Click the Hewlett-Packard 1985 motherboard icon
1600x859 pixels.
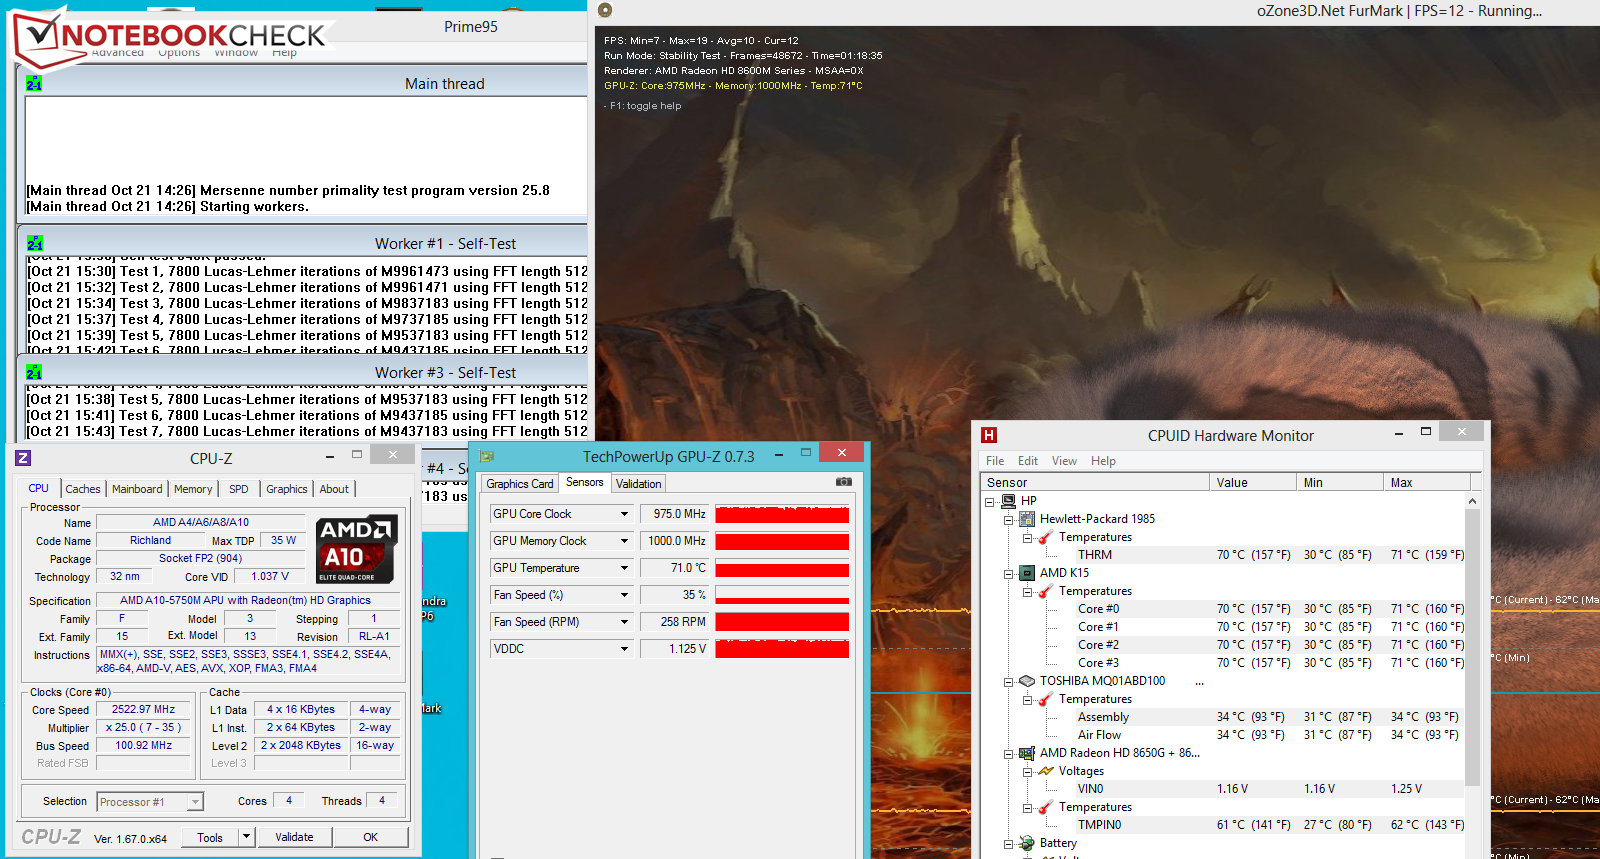[1027, 519]
